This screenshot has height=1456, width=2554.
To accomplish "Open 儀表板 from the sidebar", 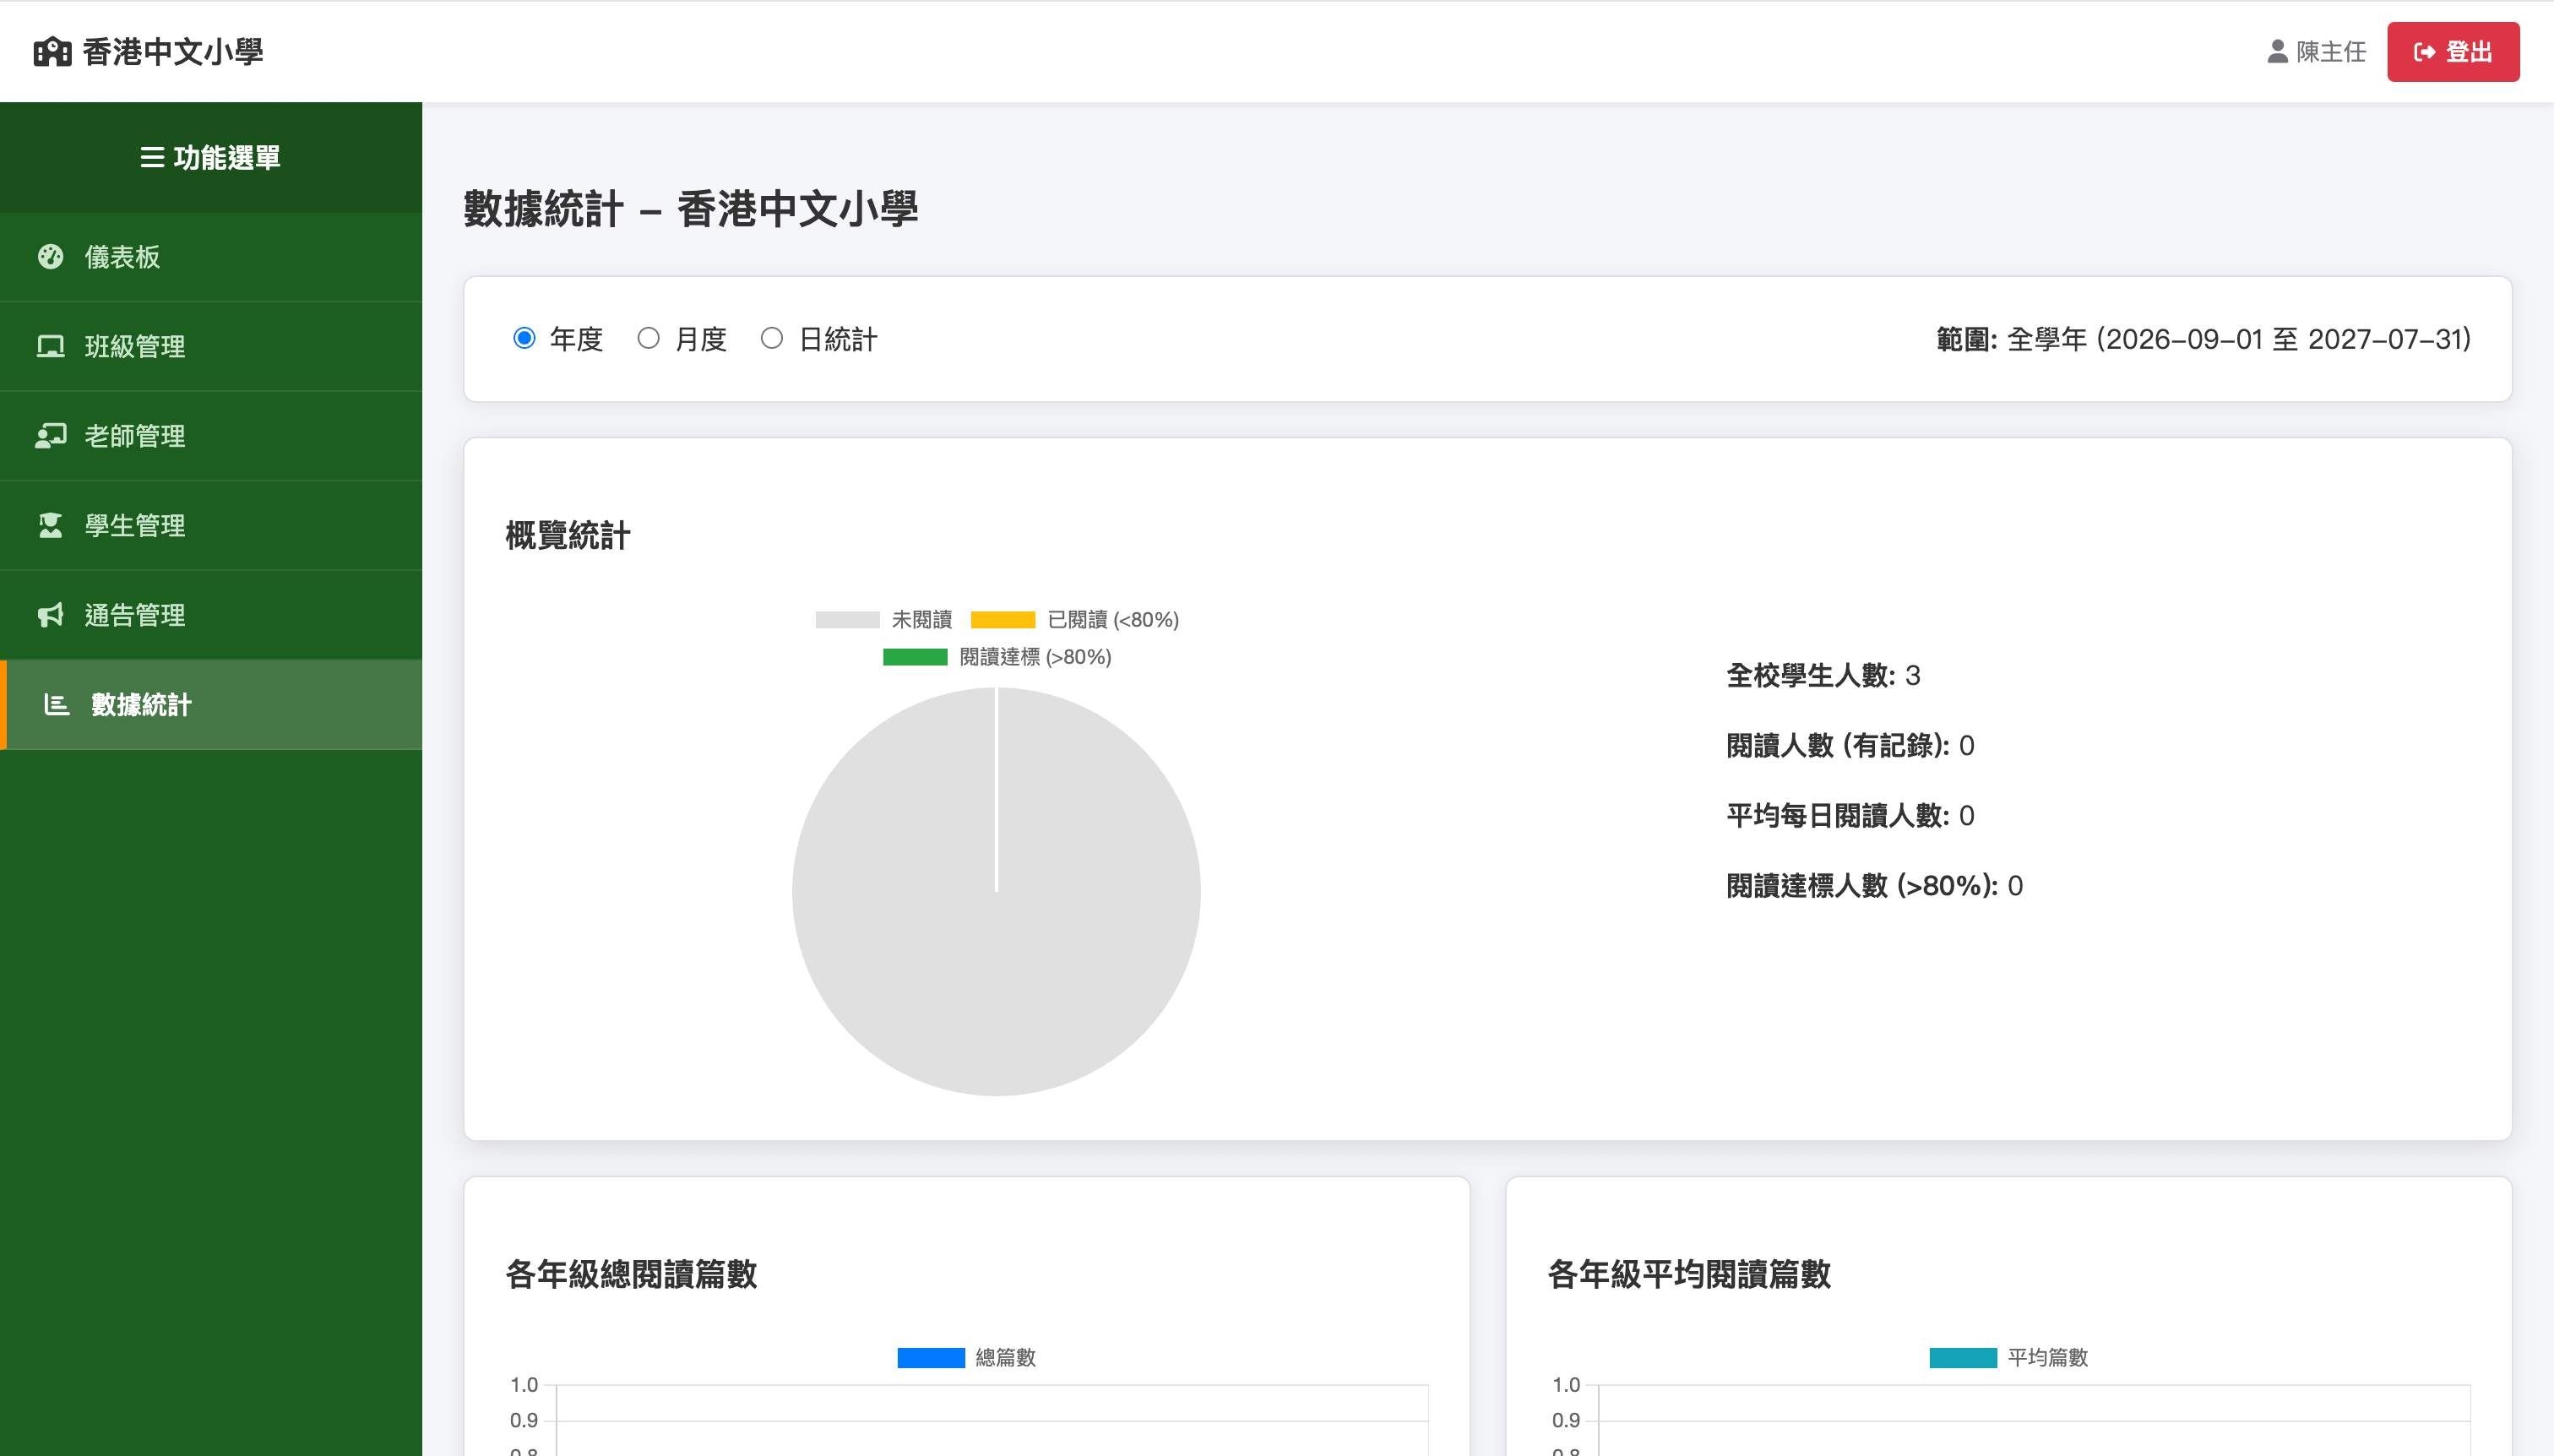I will point(211,257).
